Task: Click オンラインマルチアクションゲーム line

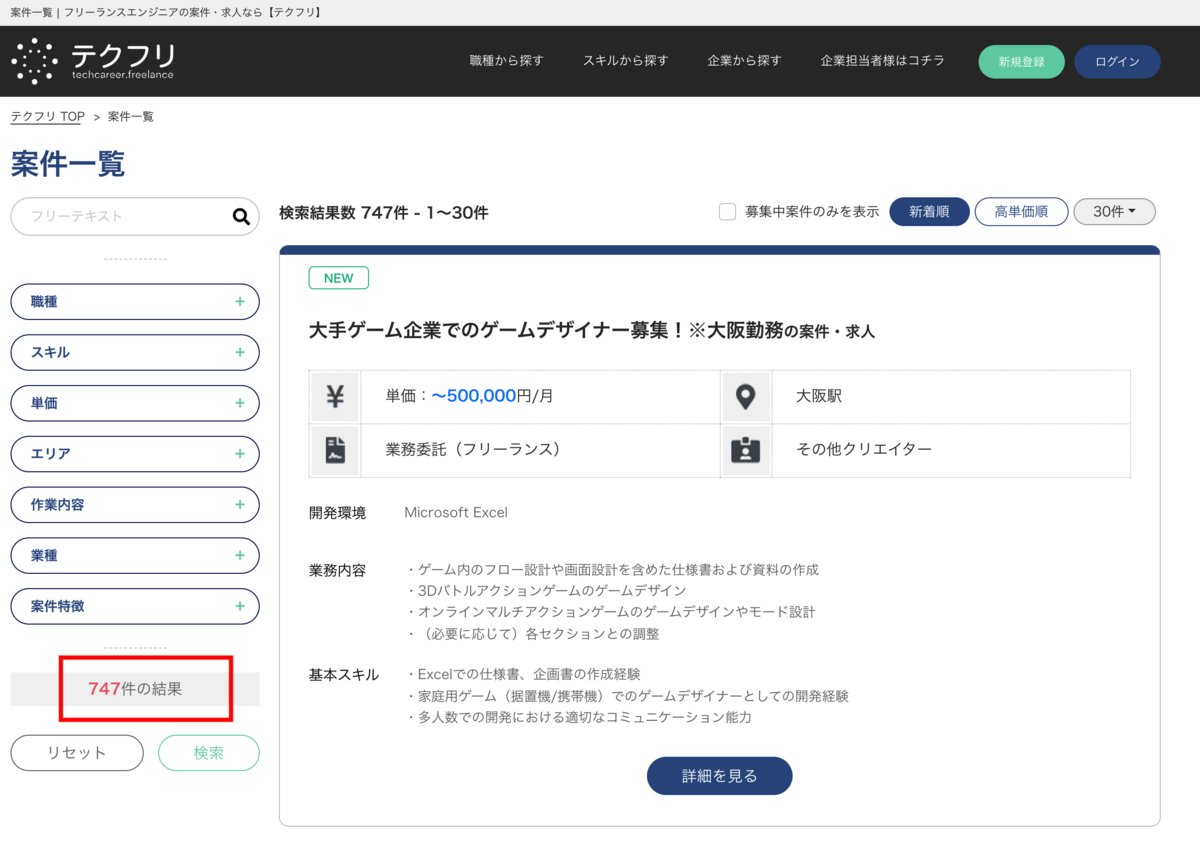Action: [611, 612]
